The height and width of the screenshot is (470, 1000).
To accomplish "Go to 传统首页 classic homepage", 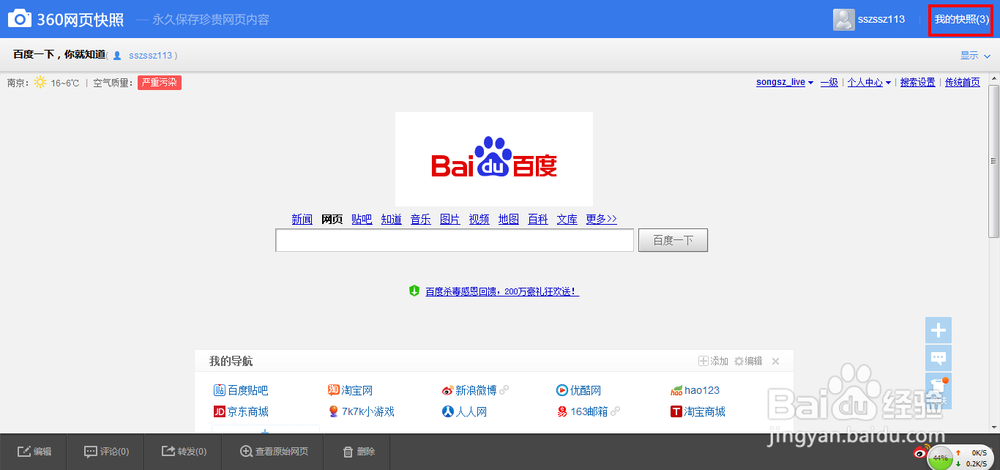I will click(x=962, y=82).
